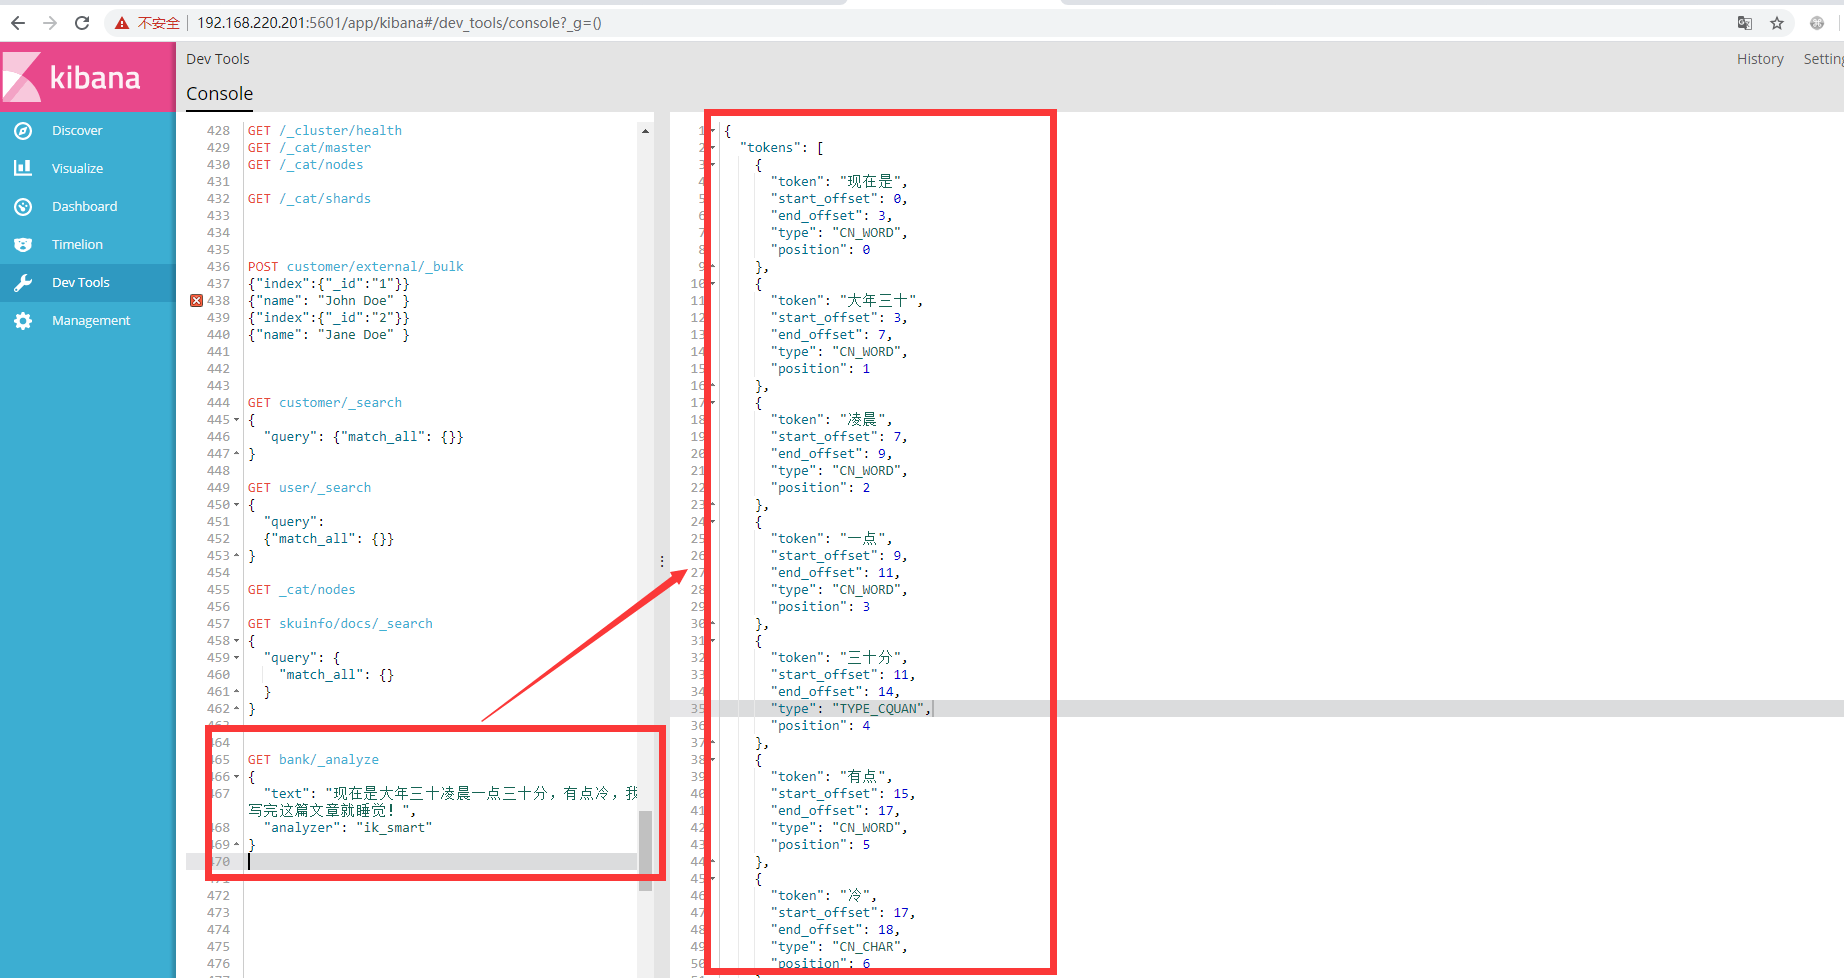The image size is (1844, 978).
Task: Bookmark this page with the star icon
Action: (1777, 23)
